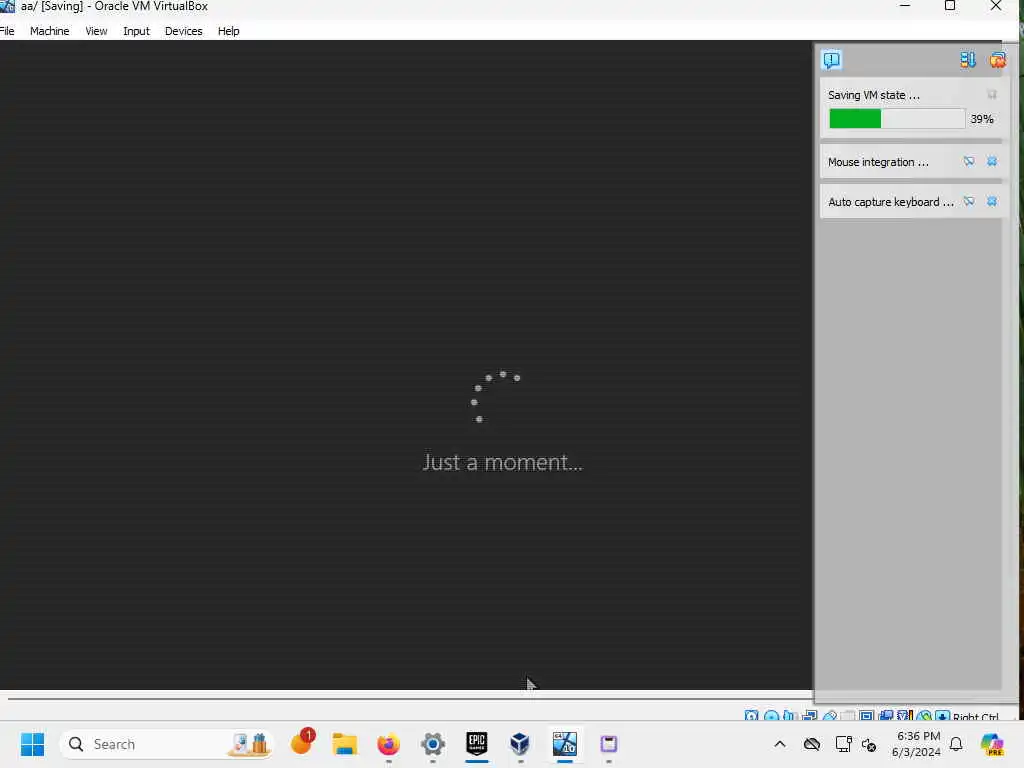Viewport: 1024px width, 768px height.
Task: Click the delete all notifications icon
Action: pos(997,60)
